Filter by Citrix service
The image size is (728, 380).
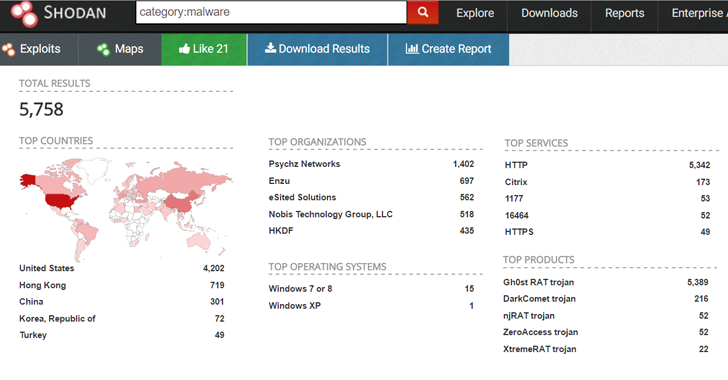[x=516, y=182]
